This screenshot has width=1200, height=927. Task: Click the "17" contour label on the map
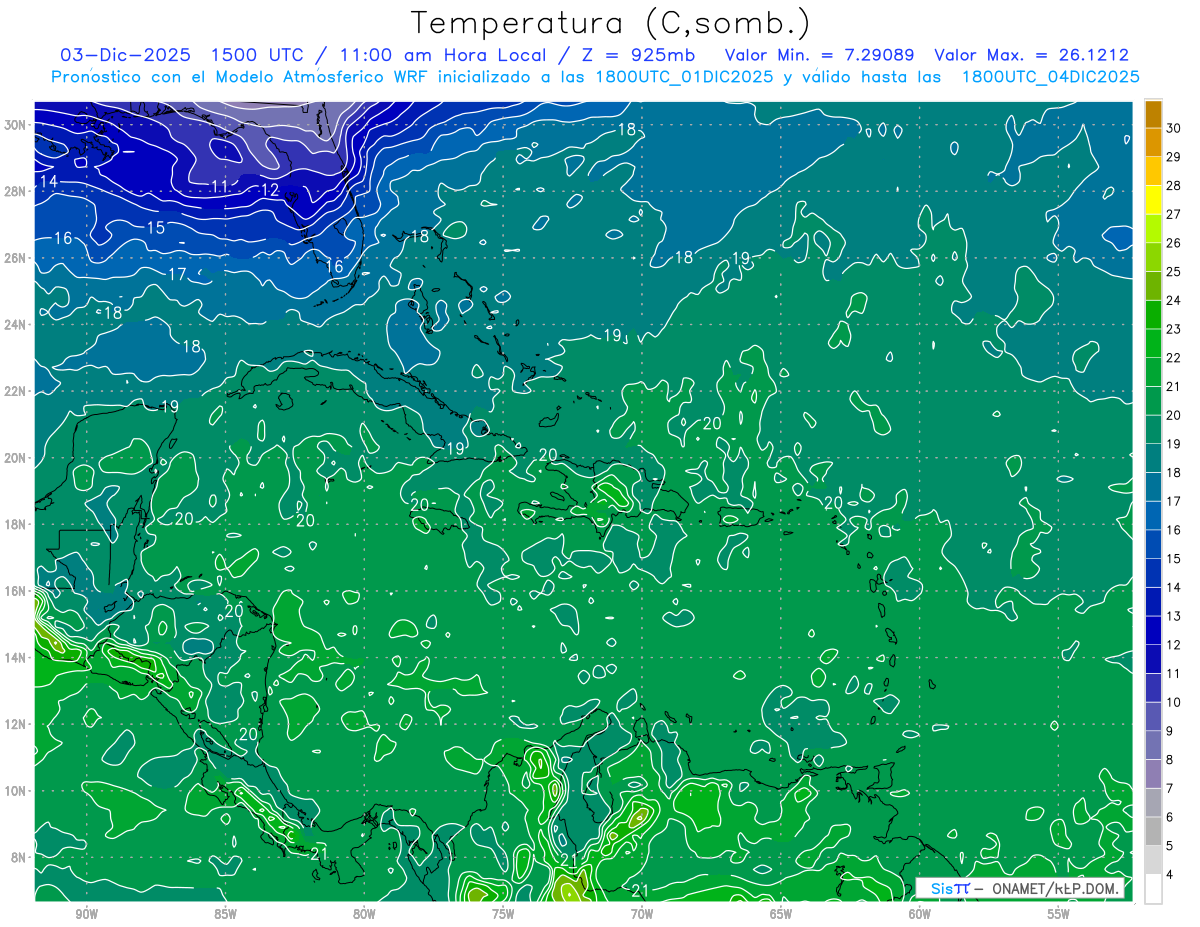tap(177, 274)
